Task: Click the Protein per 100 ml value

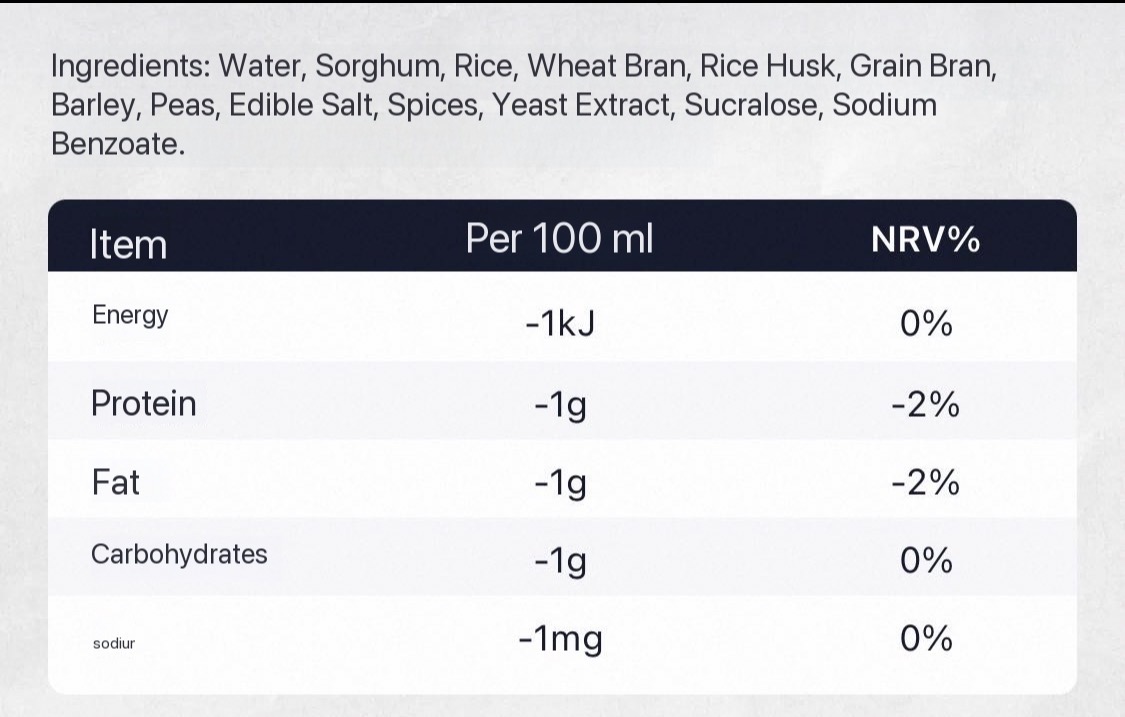Action: coord(559,406)
